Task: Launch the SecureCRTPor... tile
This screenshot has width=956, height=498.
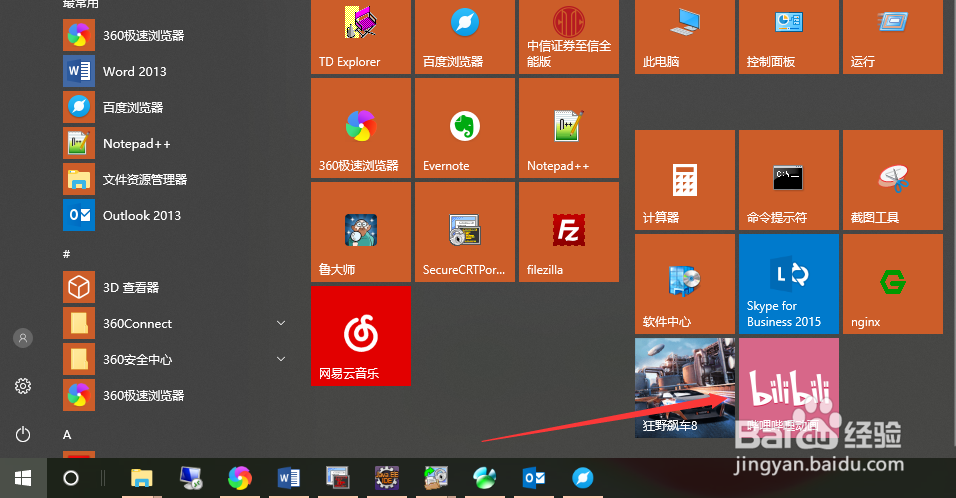Action: coord(465,232)
